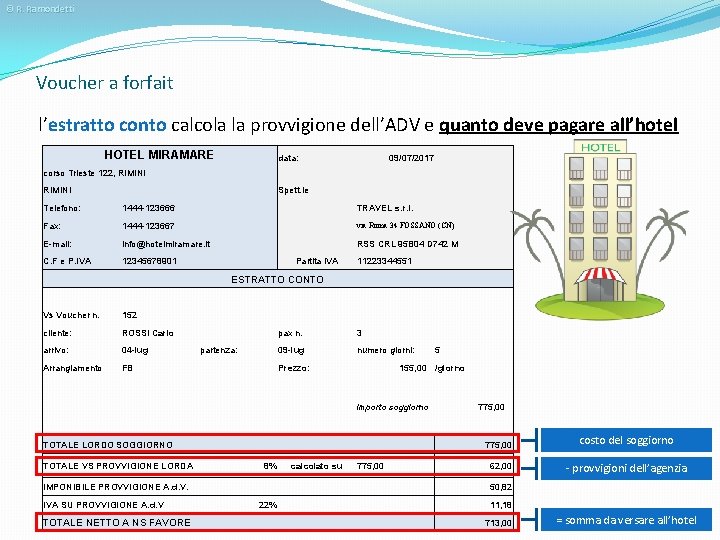The height and width of the screenshot is (540, 720).
Task: Click the FOSSANO (CN) address line
Action: point(405,225)
